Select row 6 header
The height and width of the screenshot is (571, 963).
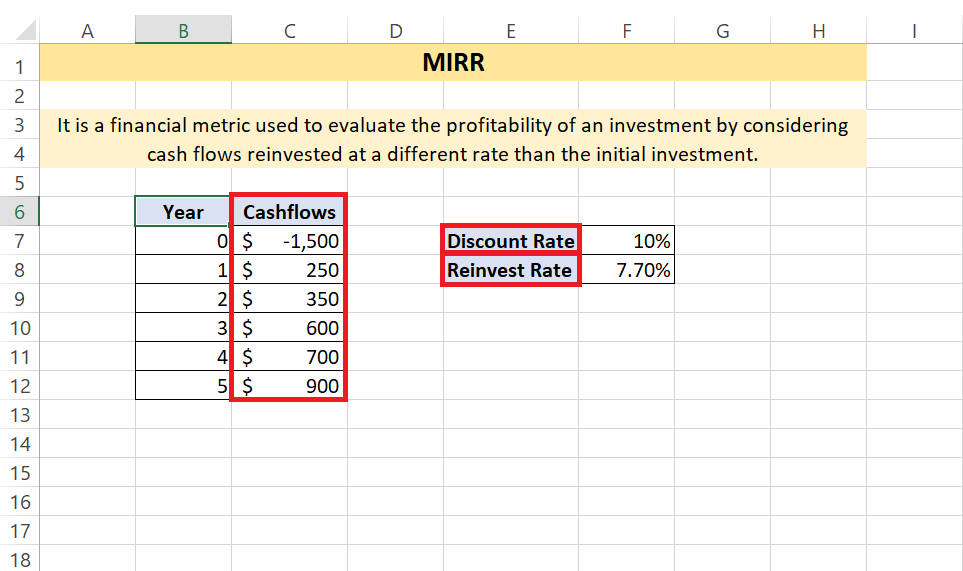(x=20, y=211)
